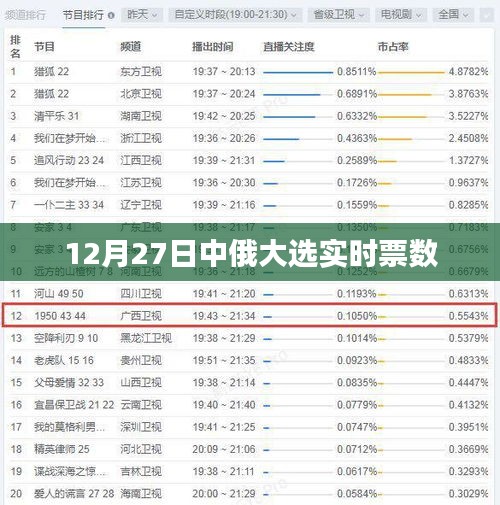
Task: Click the orange share bar for 北京卫视
Action: tap(405, 95)
